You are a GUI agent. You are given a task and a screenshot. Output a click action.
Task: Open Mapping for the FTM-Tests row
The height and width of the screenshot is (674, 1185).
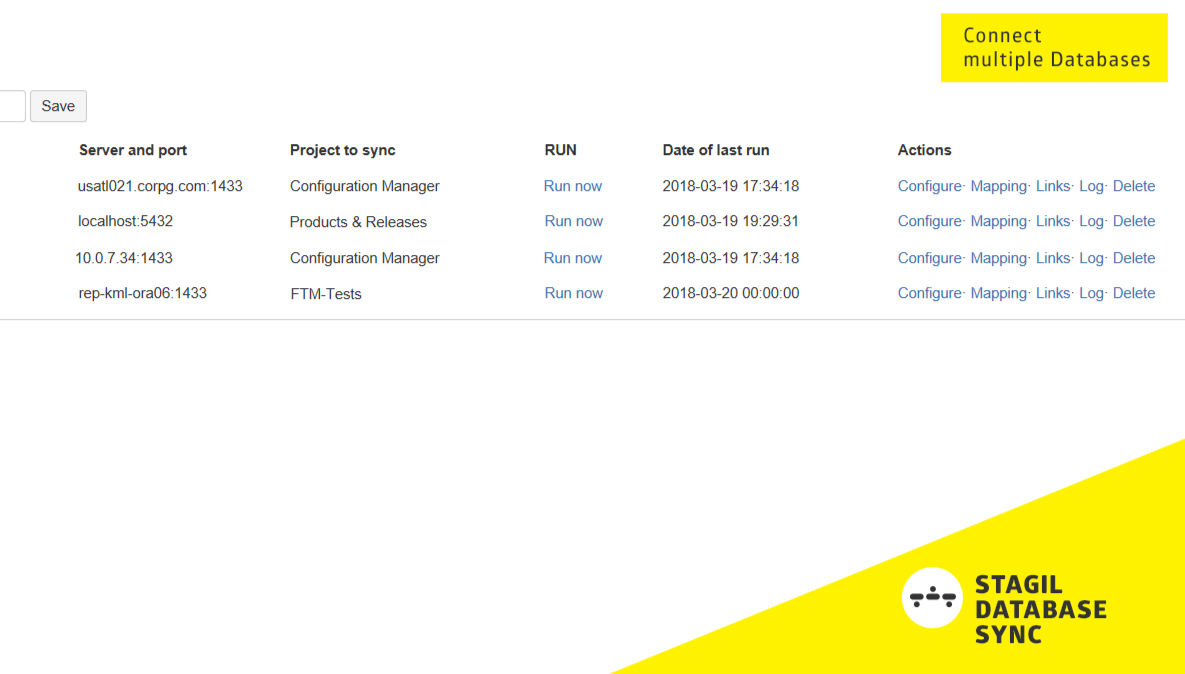pos(998,293)
